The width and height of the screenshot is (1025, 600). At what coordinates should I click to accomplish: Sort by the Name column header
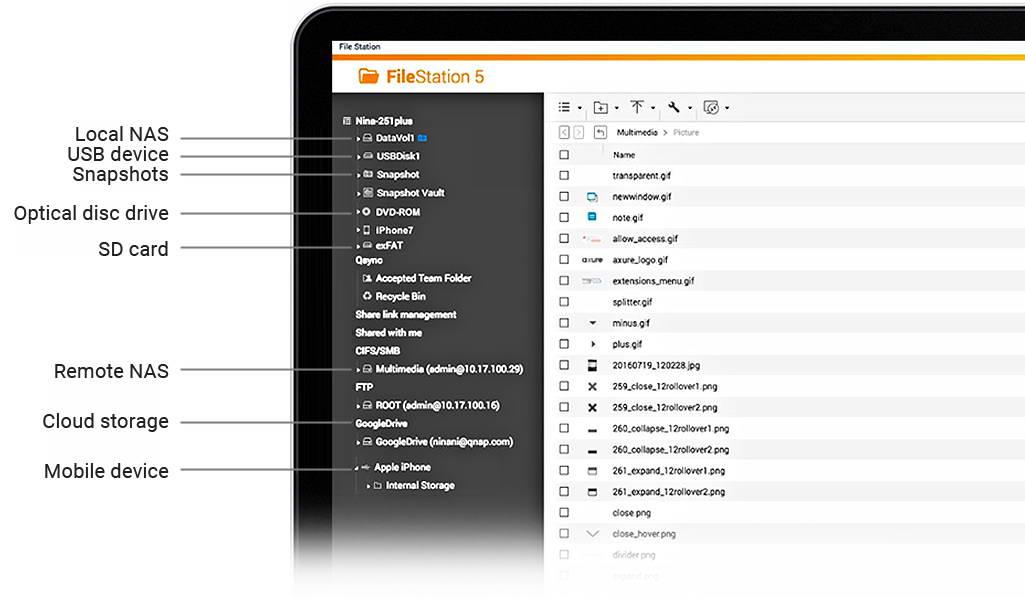[624, 155]
